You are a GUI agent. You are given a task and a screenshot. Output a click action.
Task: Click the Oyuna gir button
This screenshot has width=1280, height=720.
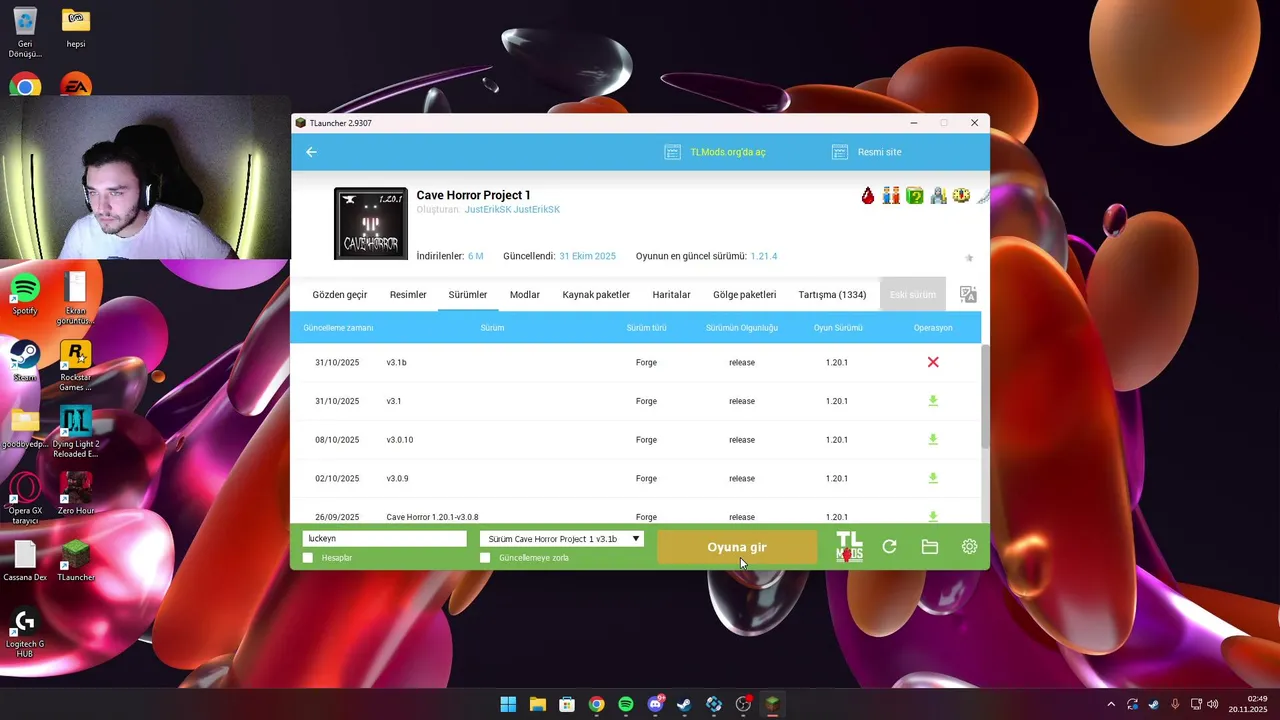(737, 547)
